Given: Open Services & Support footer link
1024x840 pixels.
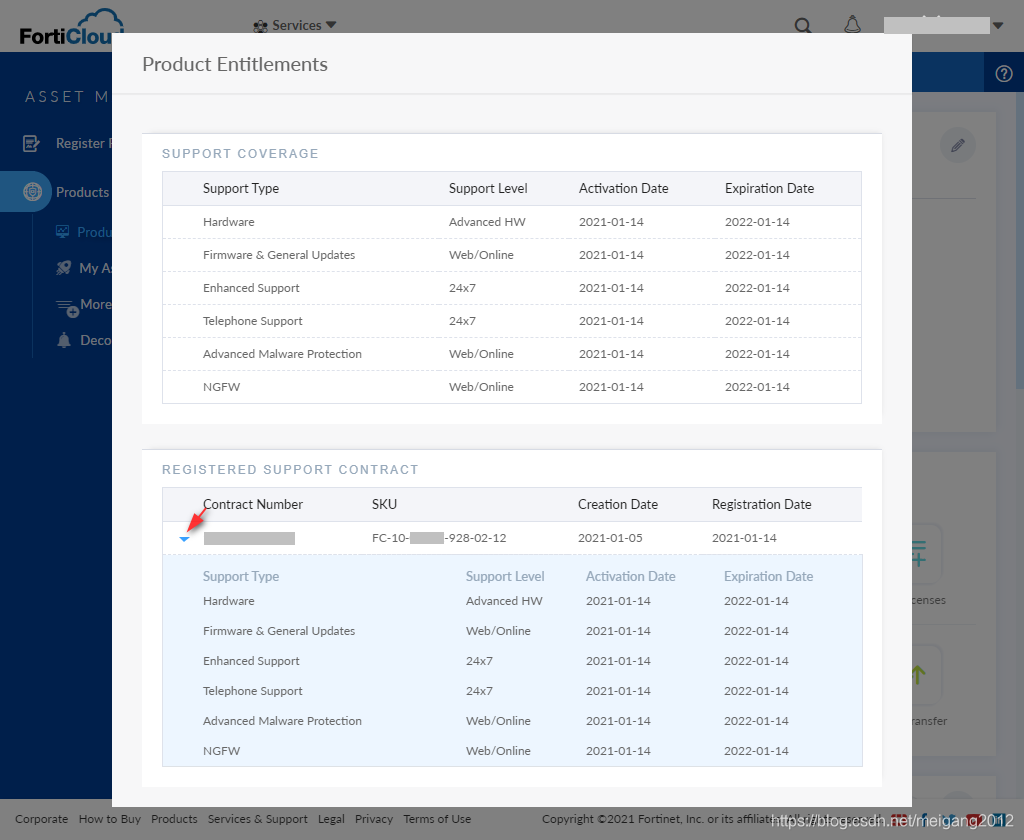Looking at the screenshot, I should click(x=257, y=819).
